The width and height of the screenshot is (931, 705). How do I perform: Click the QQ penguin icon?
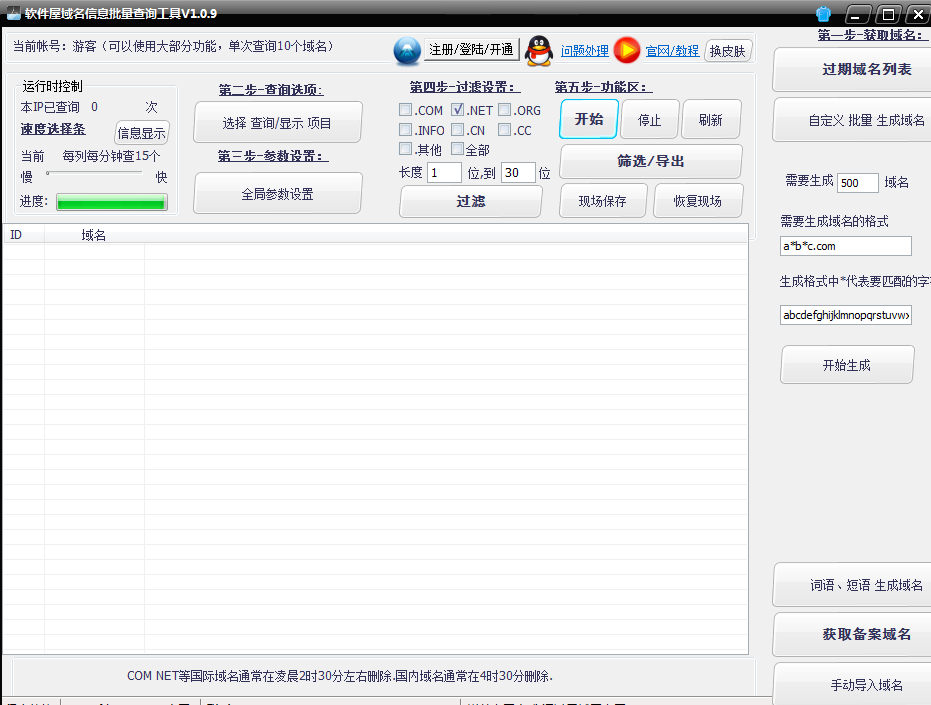pyautogui.click(x=538, y=50)
